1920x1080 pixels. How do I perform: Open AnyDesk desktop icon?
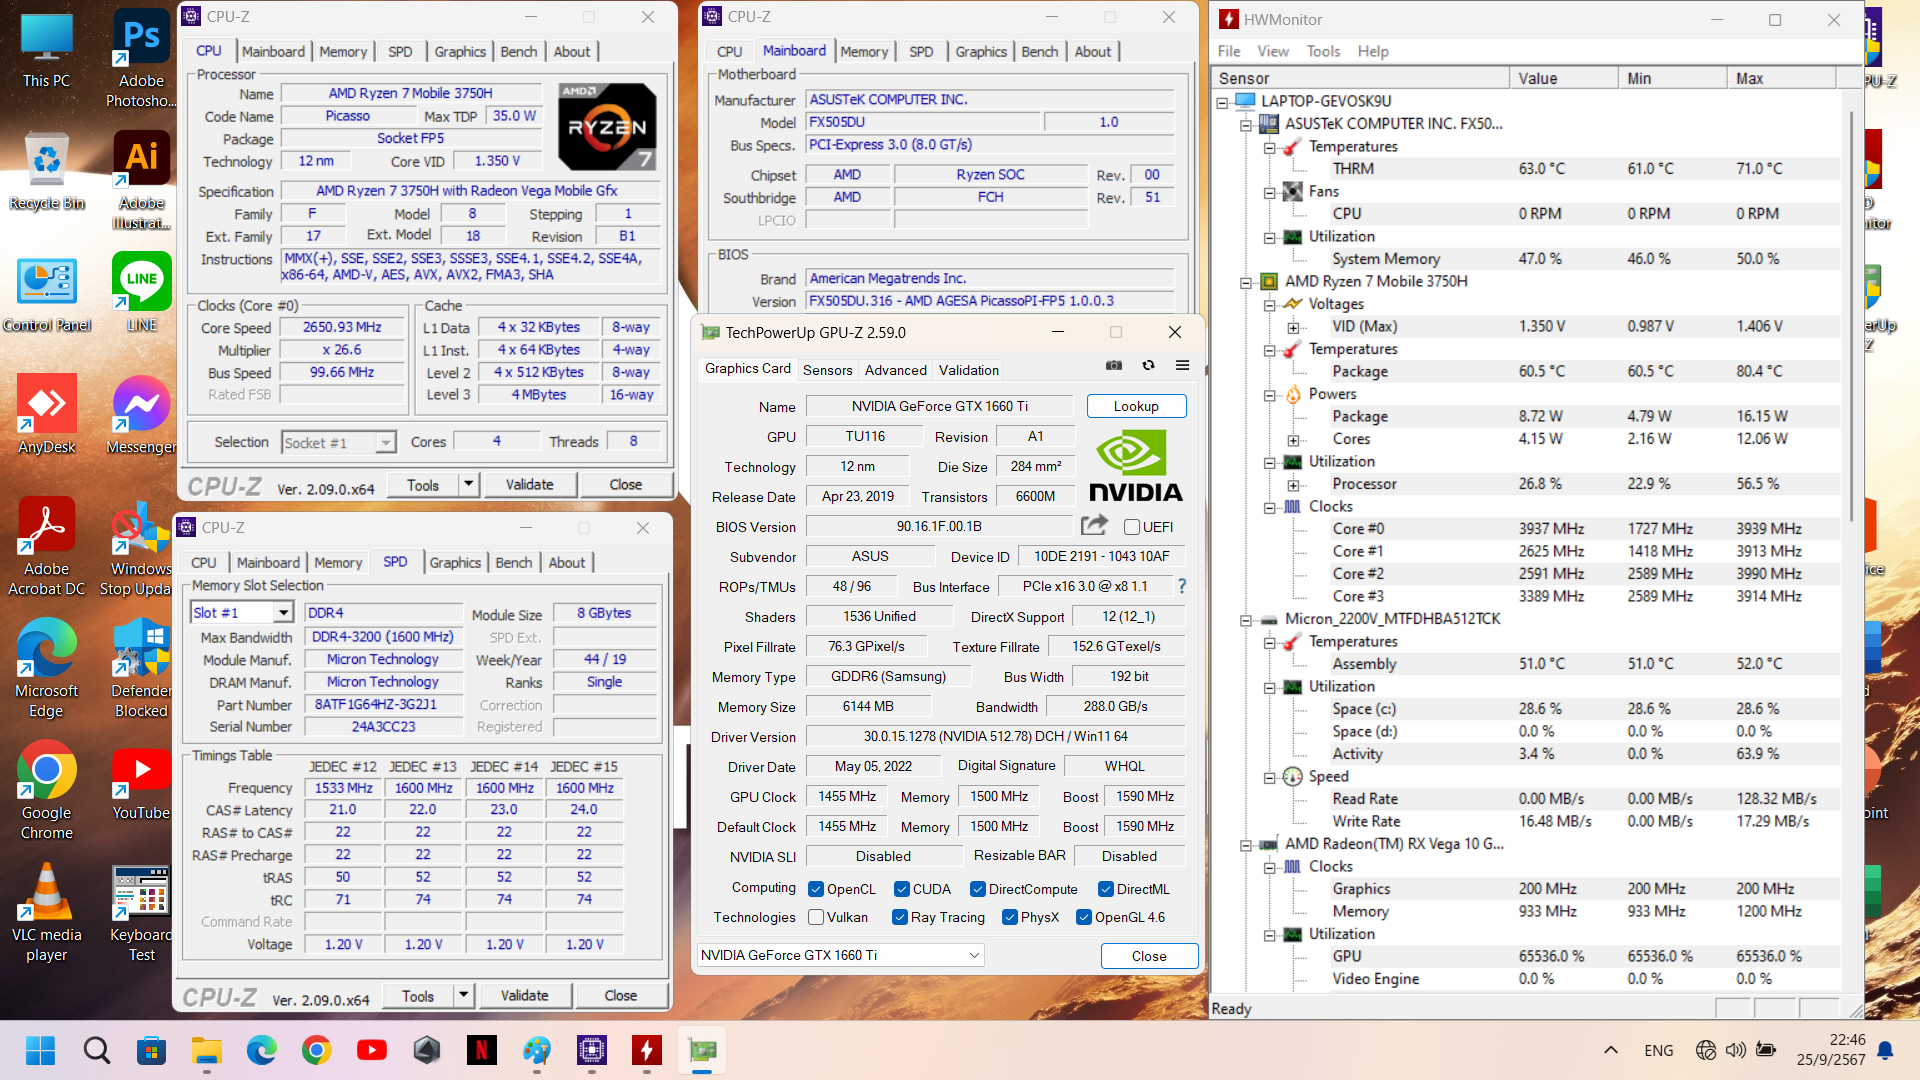pos(46,415)
